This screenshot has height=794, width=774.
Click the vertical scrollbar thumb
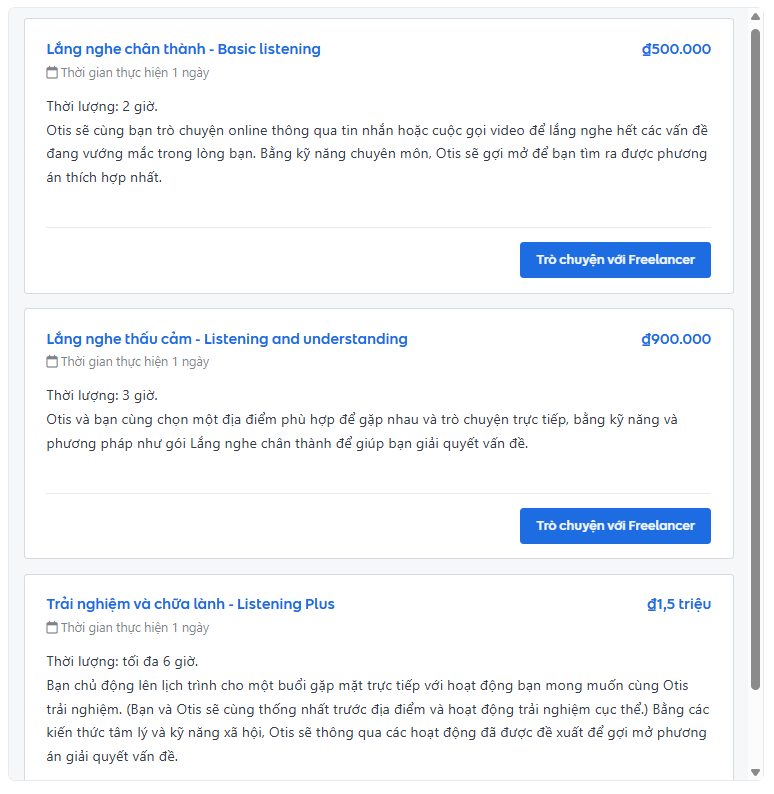(x=755, y=360)
